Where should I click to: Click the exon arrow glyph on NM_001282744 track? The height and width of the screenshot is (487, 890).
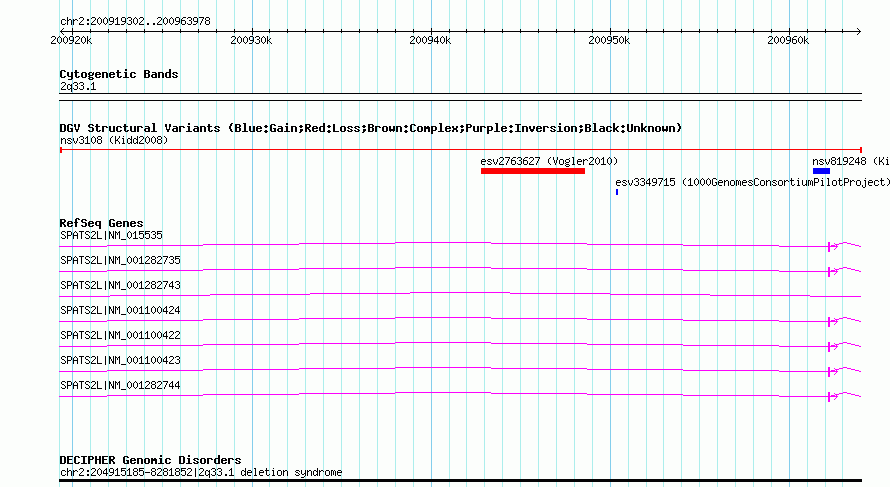pos(833,396)
